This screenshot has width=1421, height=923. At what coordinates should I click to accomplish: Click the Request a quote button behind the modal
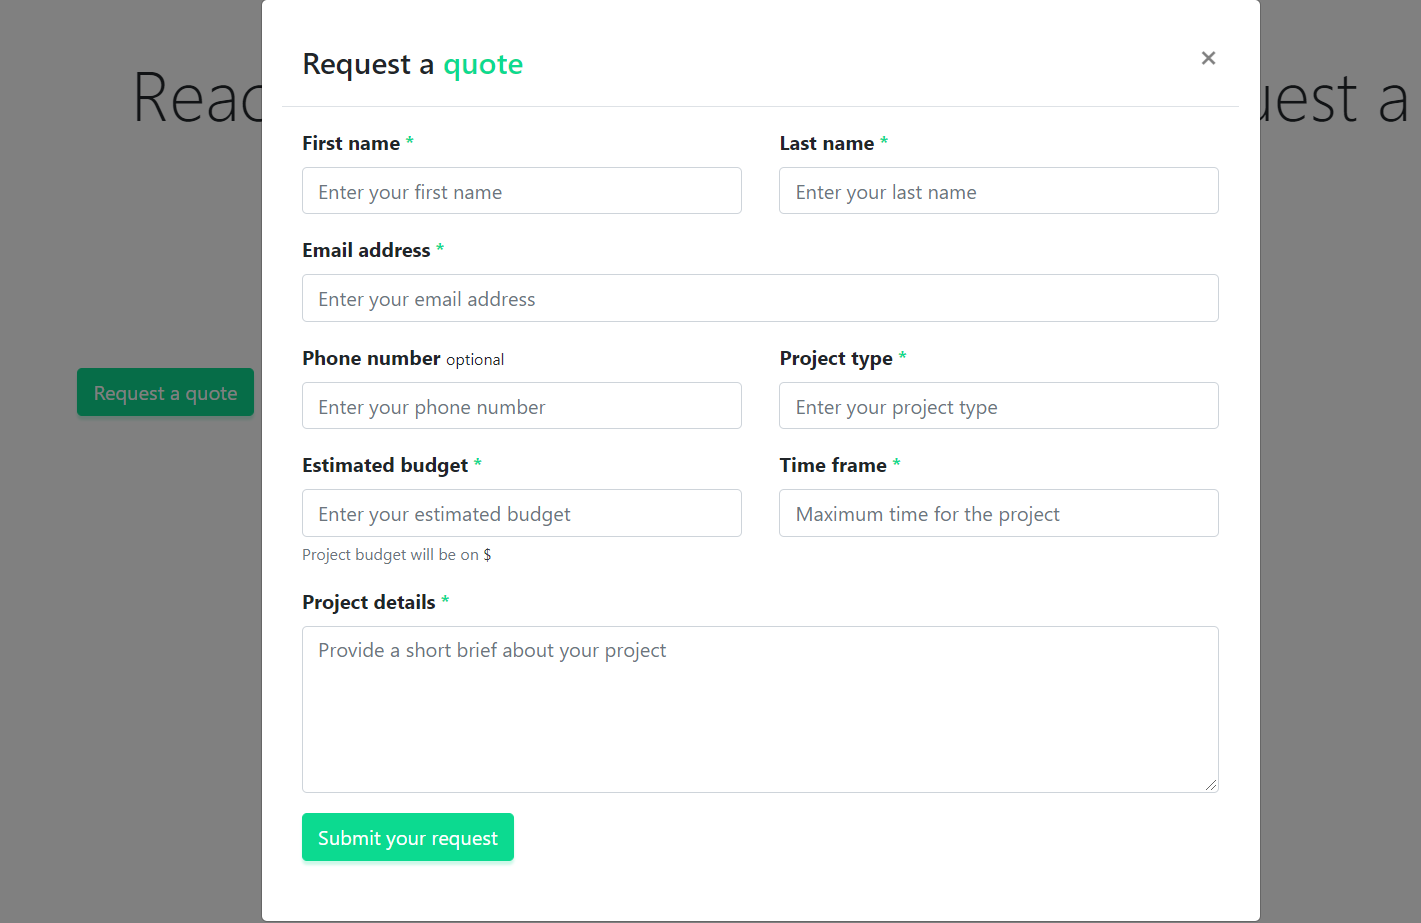pyautogui.click(x=165, y=392)
